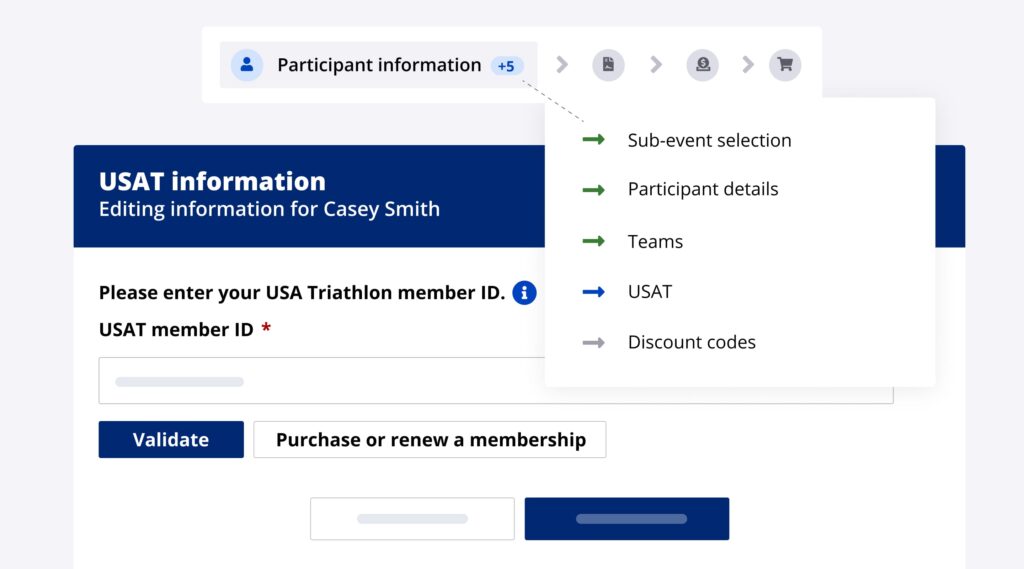
Task: Focus the USAT member ID field
Action: (x=320, y=381)
